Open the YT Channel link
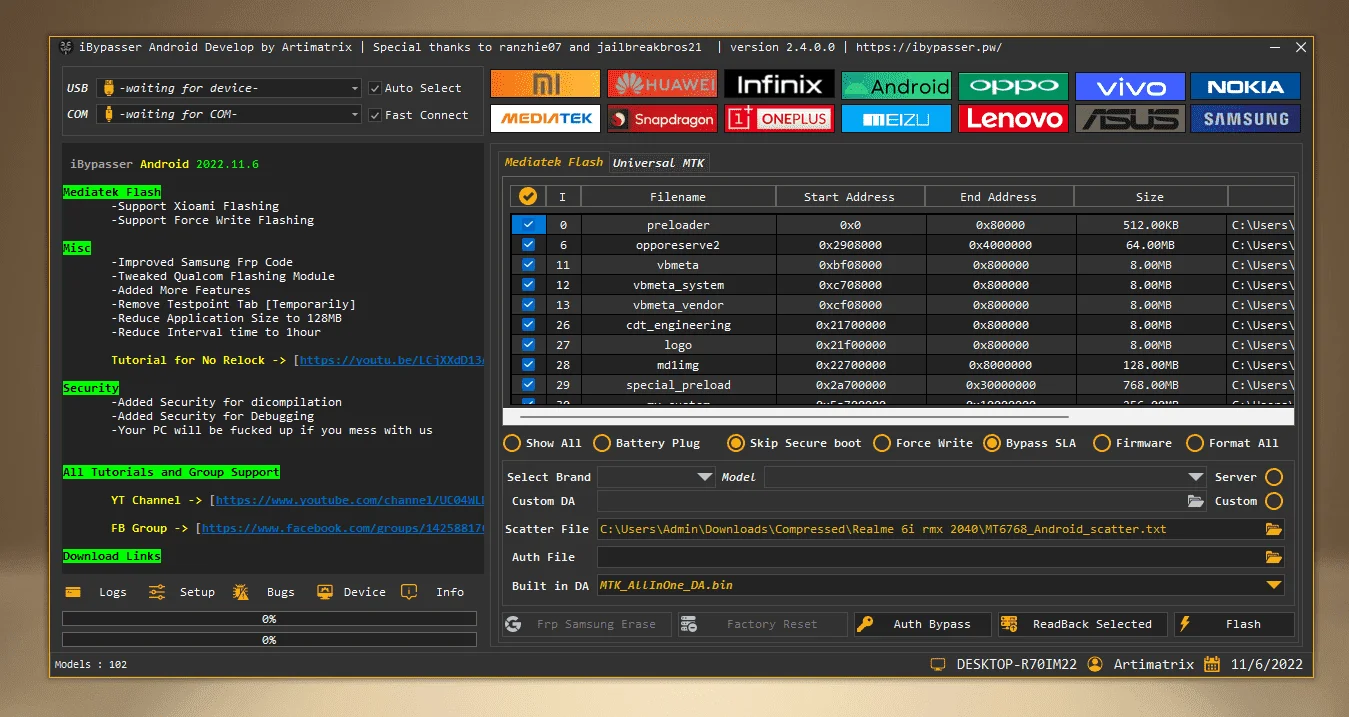Screen dimensions: 1349x717 click(x=350, y=500)
